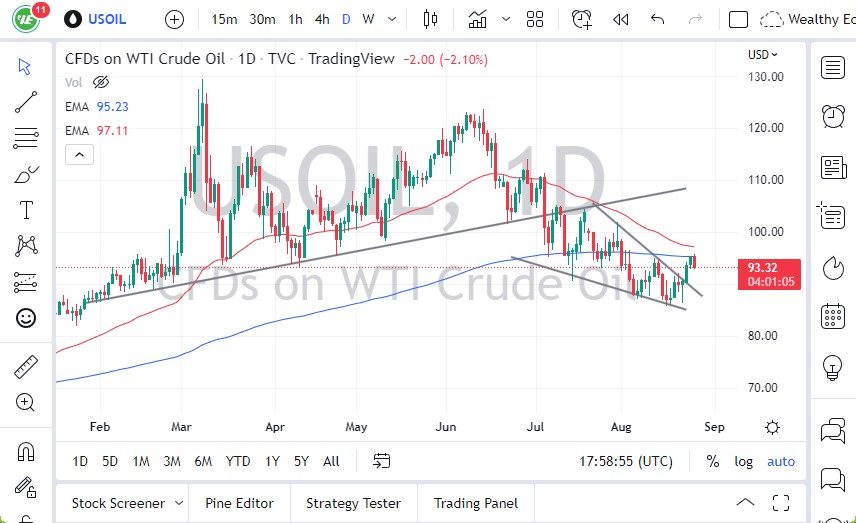Screen dimensions: 856x523
Task: Switch to the Pine Editor tab
Action: (x=240, y=503)
